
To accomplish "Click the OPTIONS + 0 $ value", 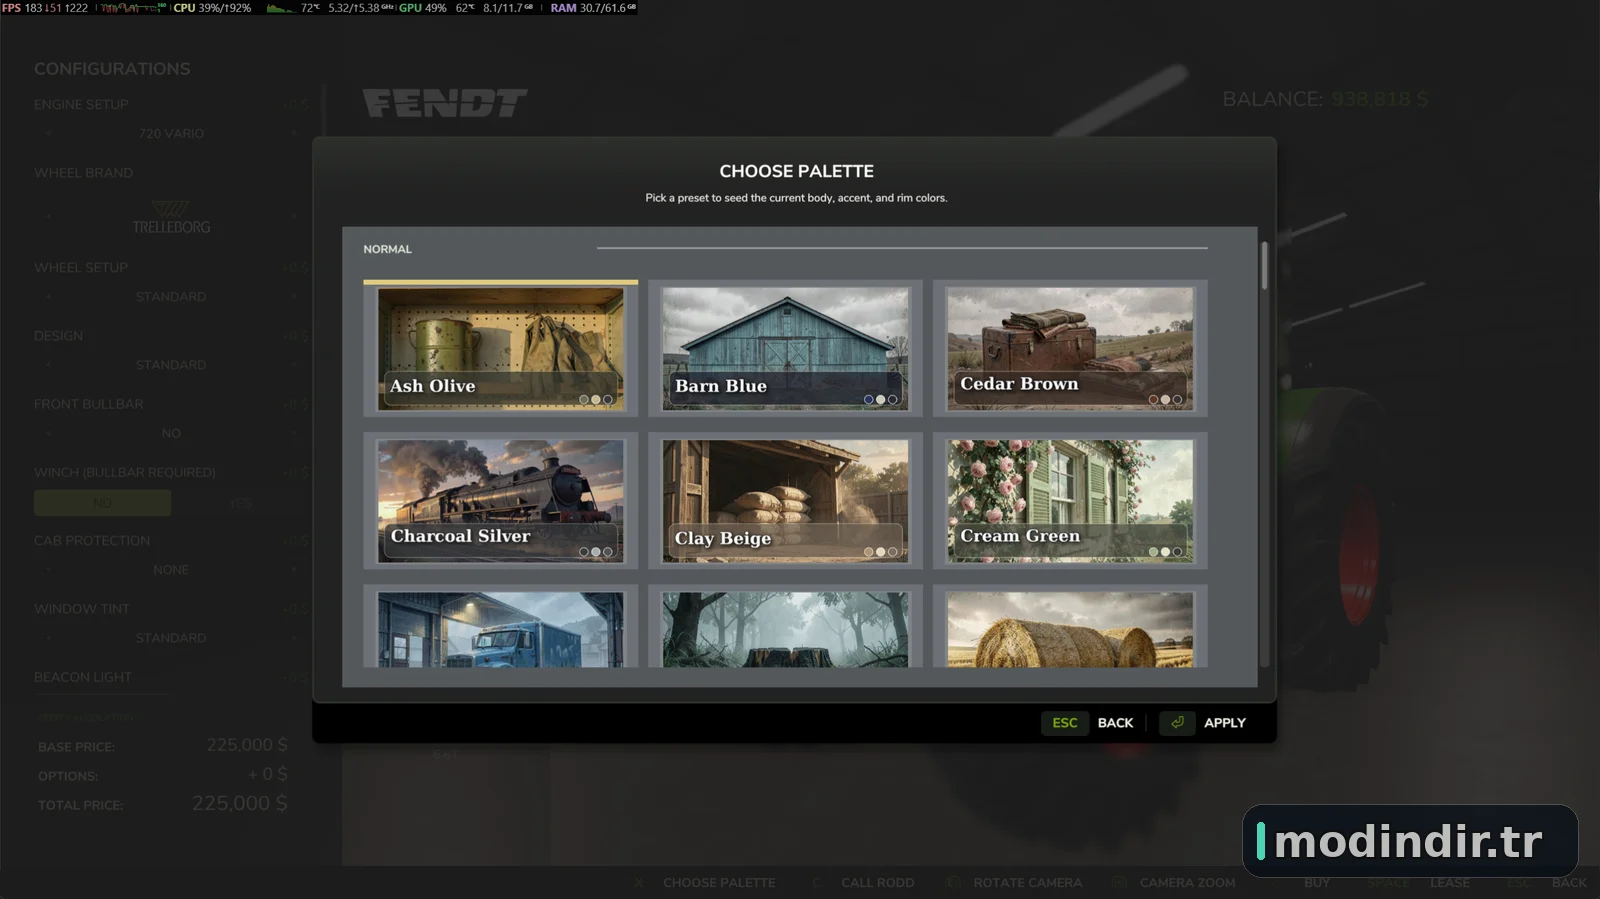I will click(268, 774).
